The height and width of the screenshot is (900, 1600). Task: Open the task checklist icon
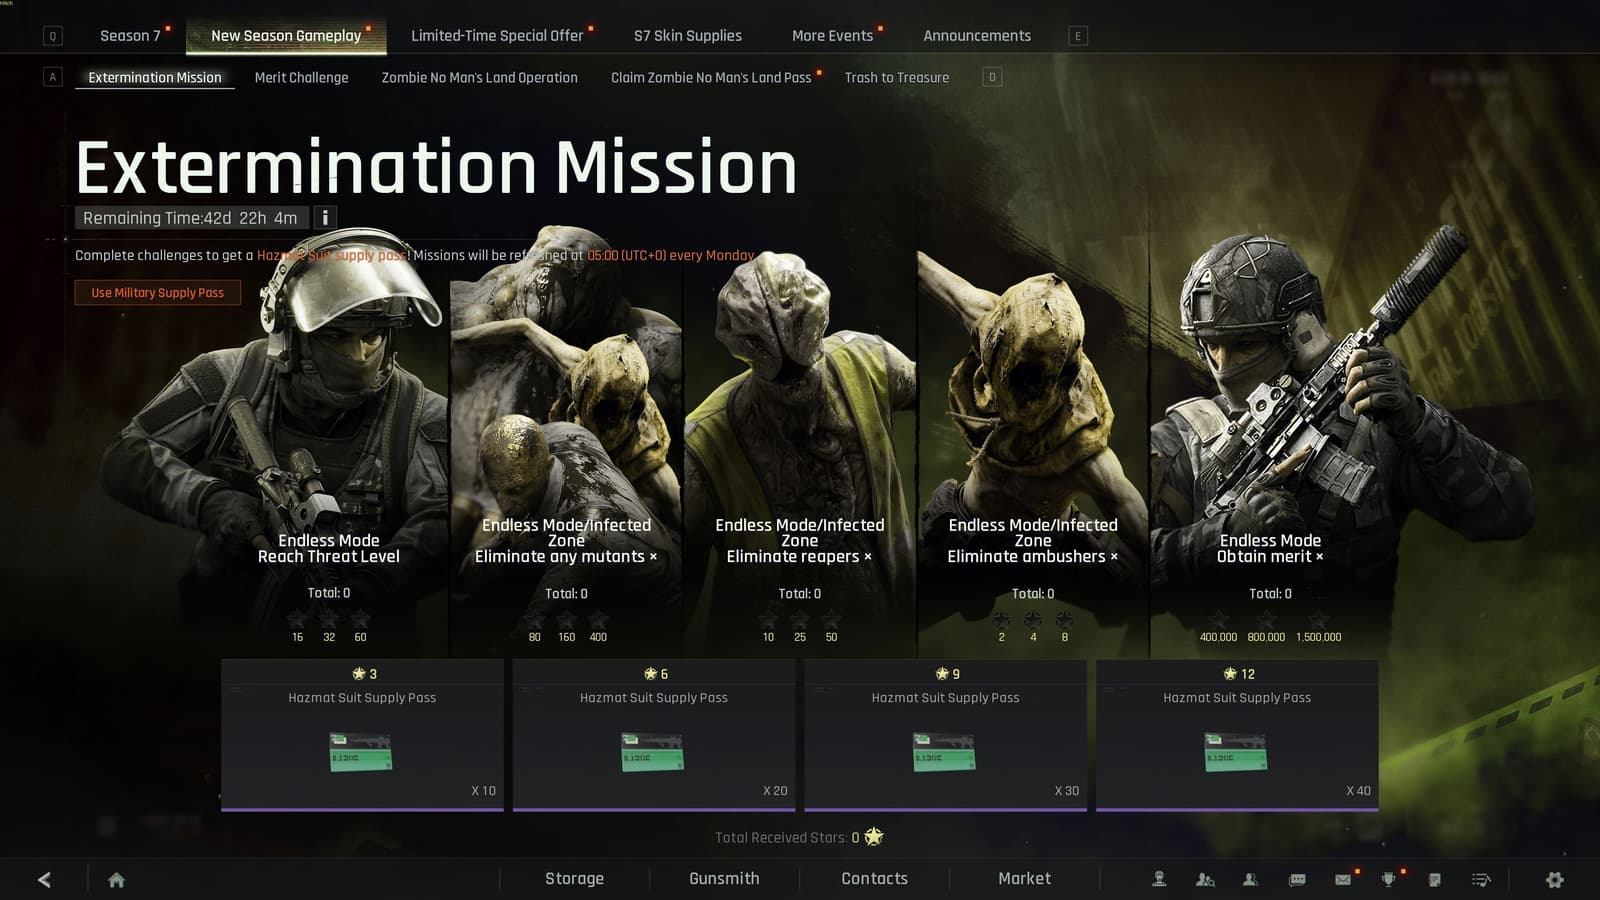(x=1481, y=879)
